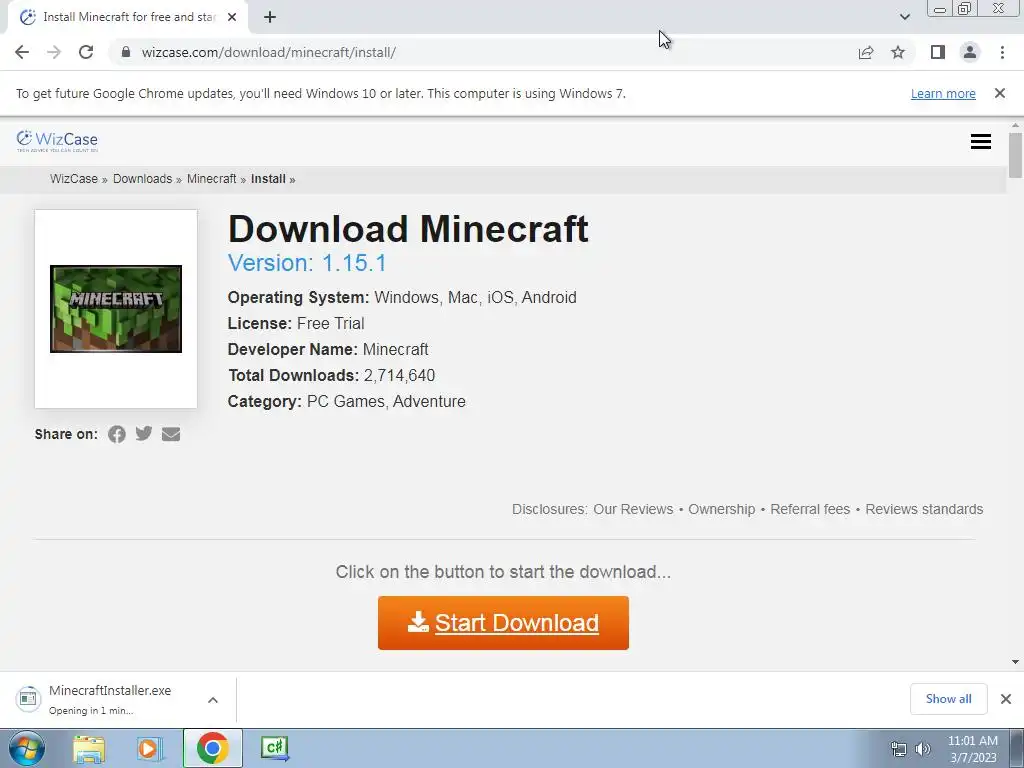Open the Chrome three-dot menu
1024x768 pixels.
pyautogui.click(x=1002, y=52)
